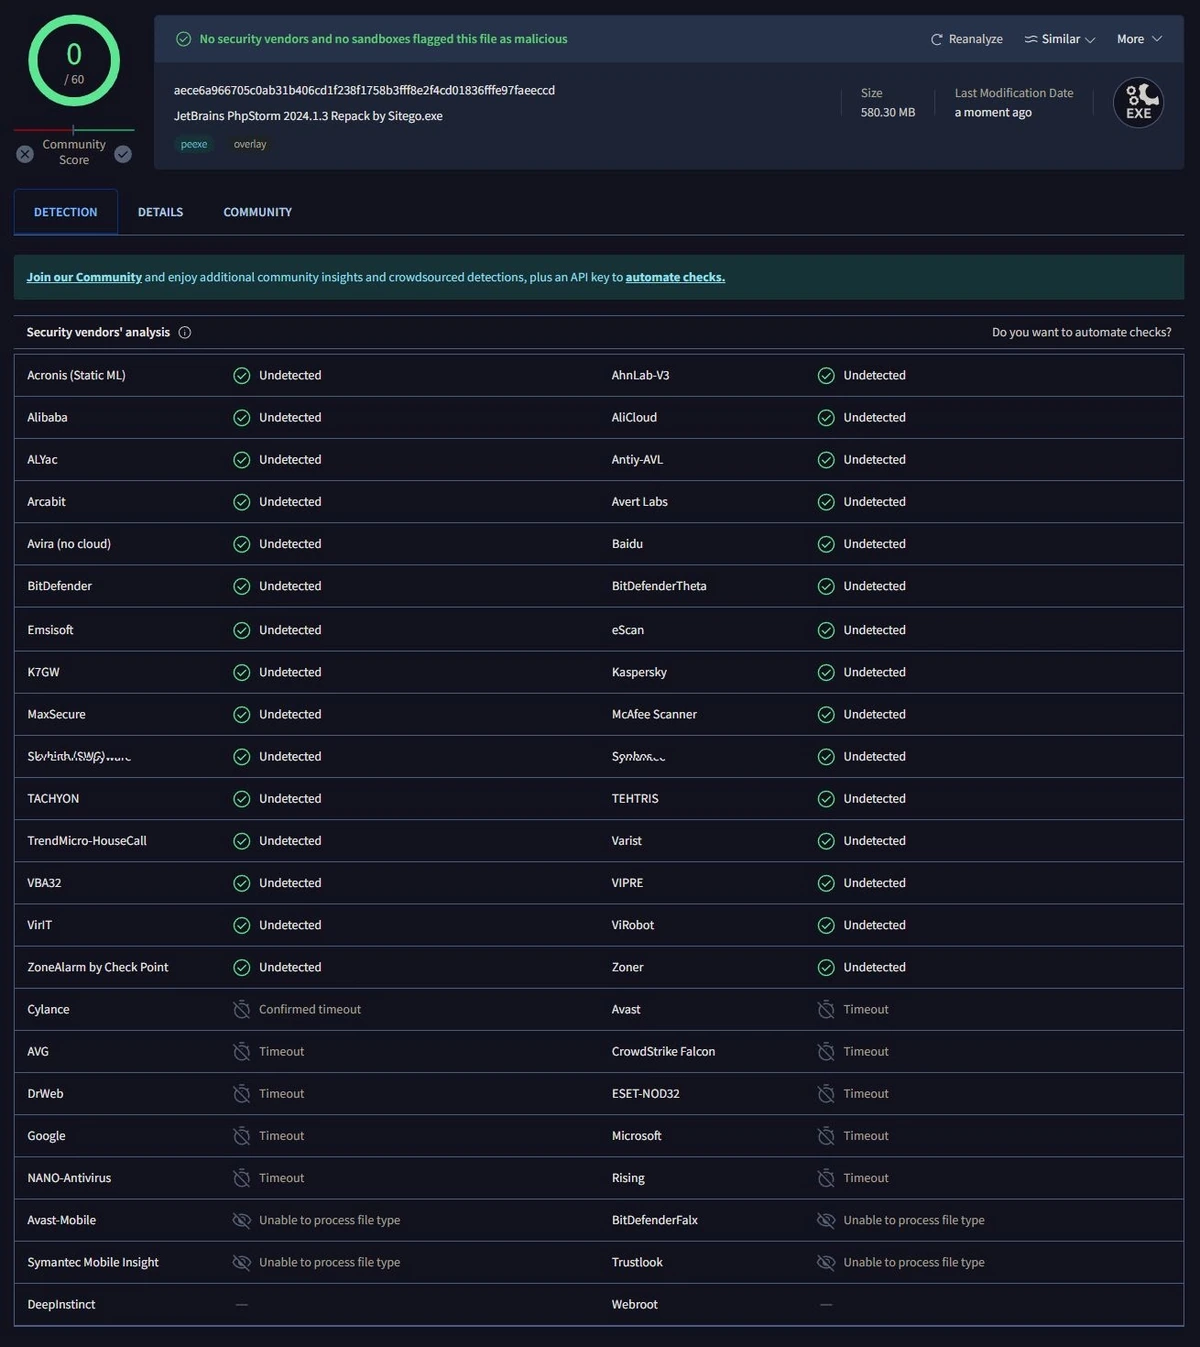Select the overlay tag
Image resolution: width=1200 pixels, height=1347 pixels.
click(x=250, y=144)
